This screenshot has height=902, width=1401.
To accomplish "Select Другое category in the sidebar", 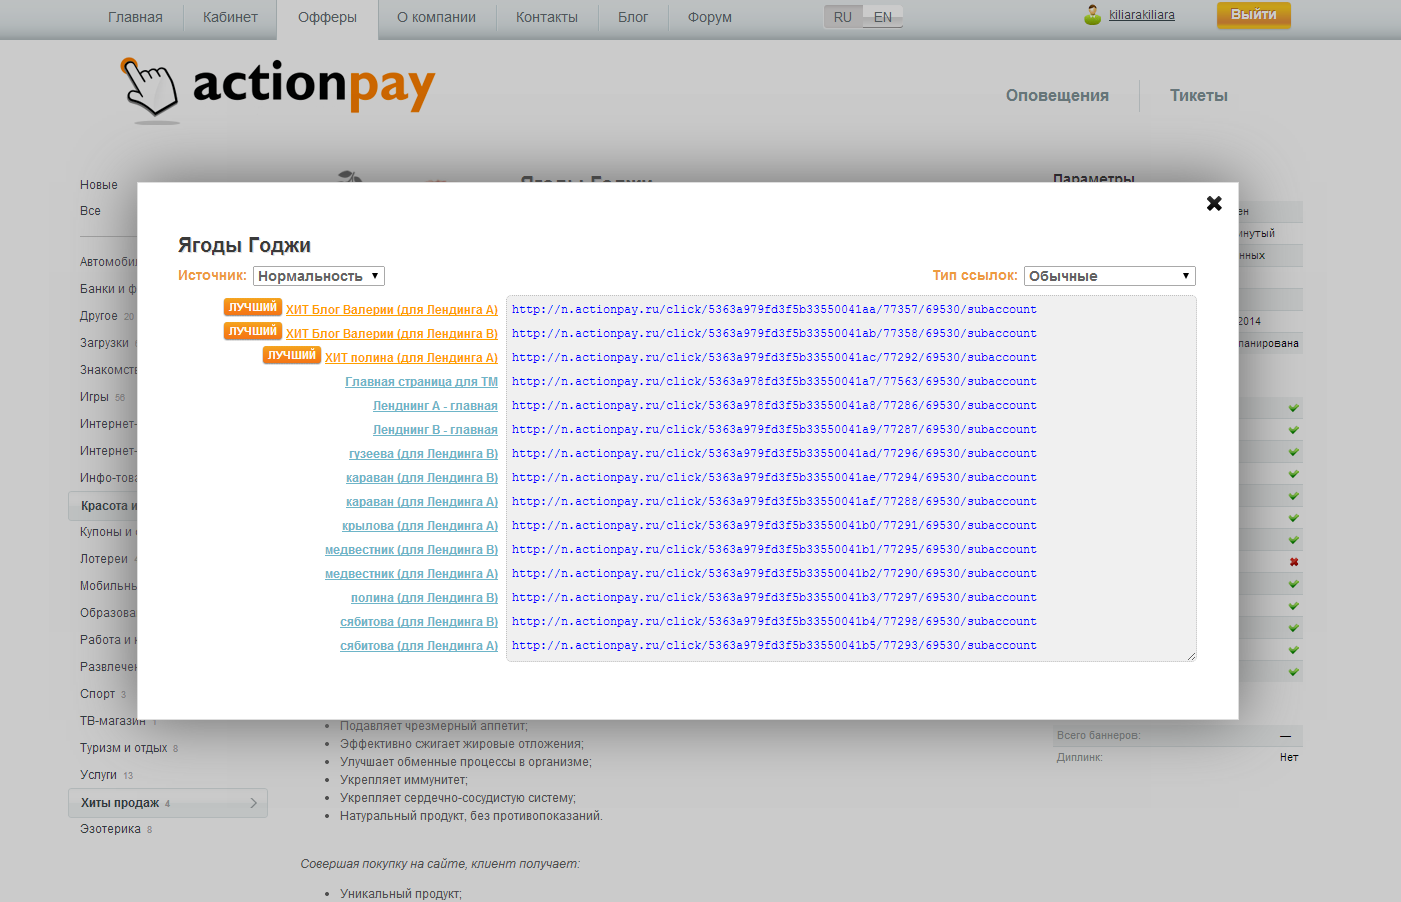I will (99, 316).
